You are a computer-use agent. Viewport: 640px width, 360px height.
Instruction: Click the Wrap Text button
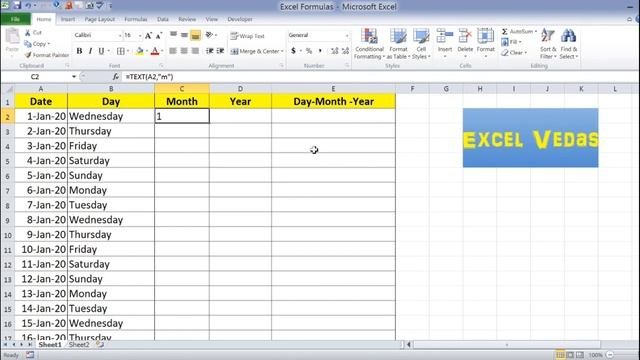click(247, 36)
